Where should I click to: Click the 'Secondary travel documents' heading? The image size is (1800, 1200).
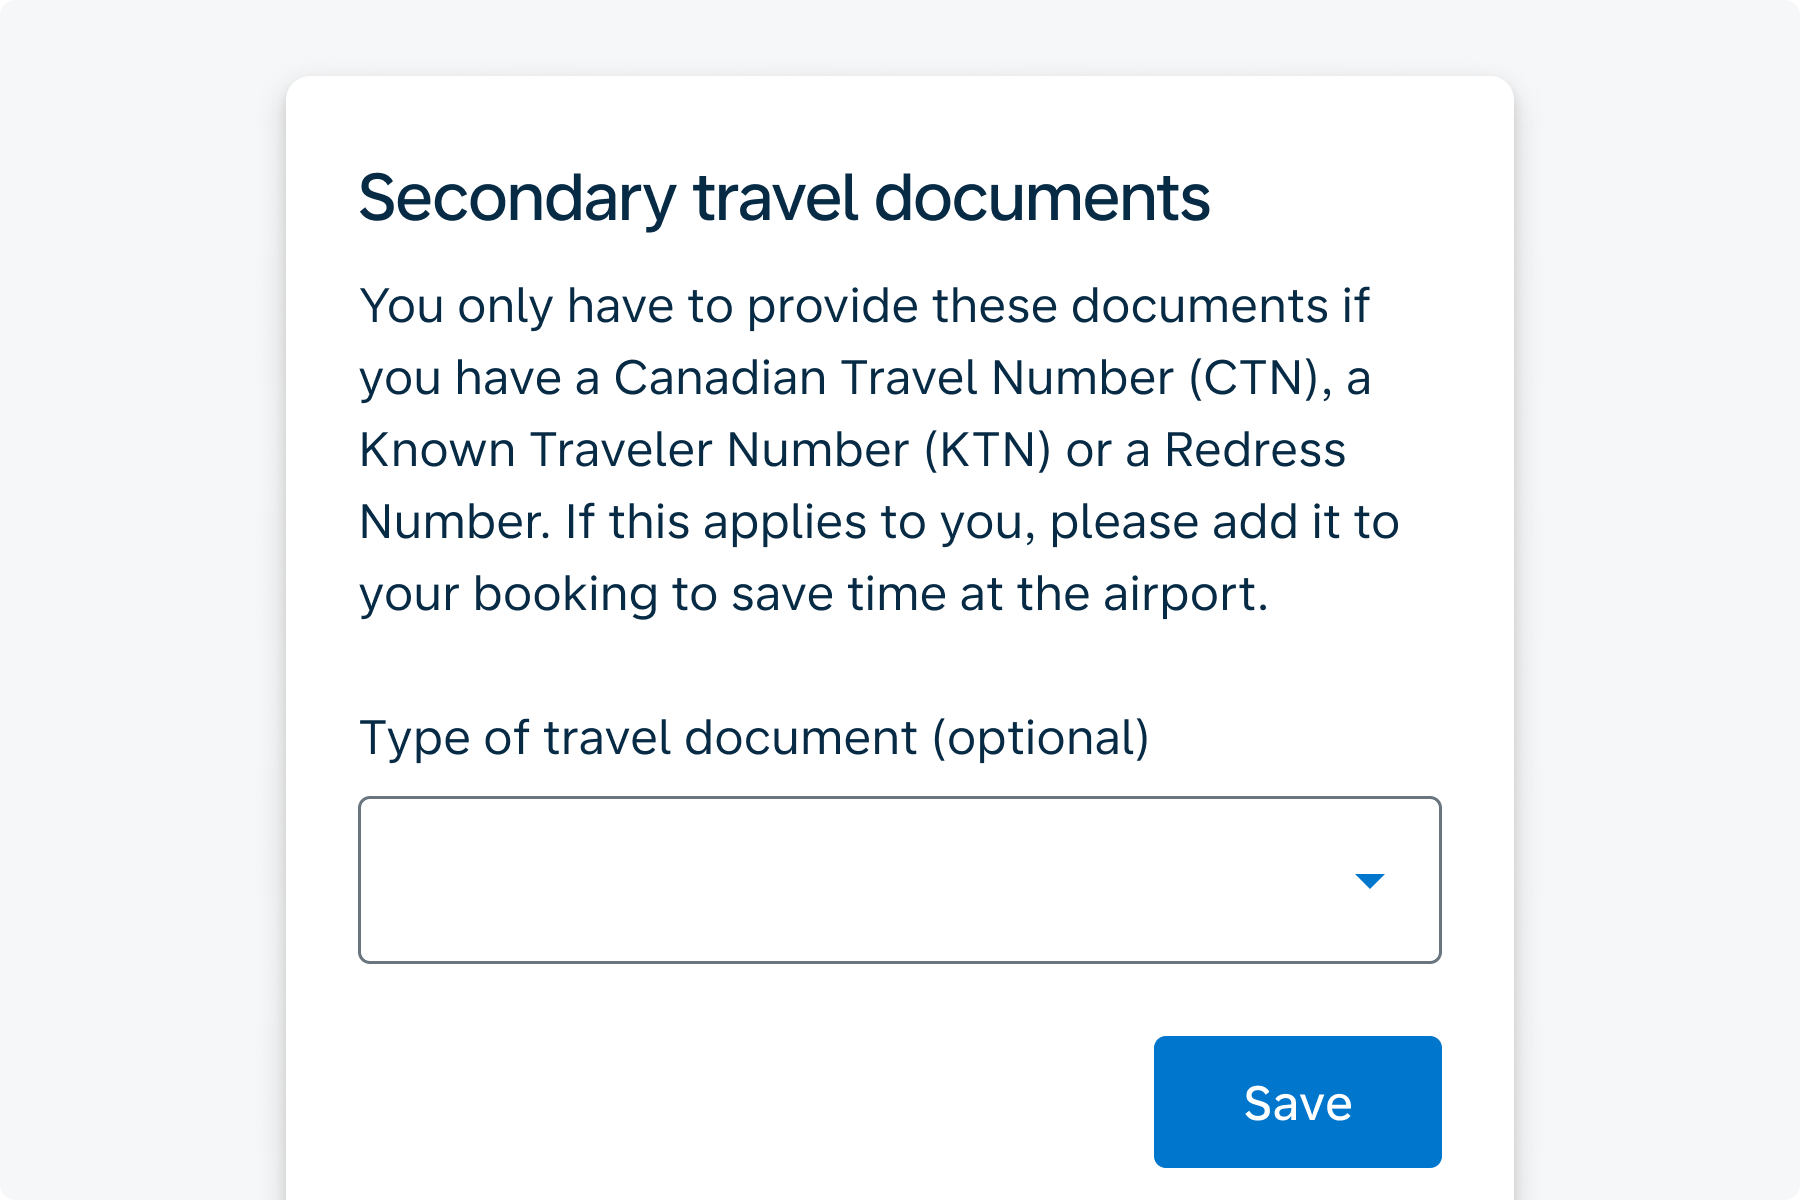(784, 197)
